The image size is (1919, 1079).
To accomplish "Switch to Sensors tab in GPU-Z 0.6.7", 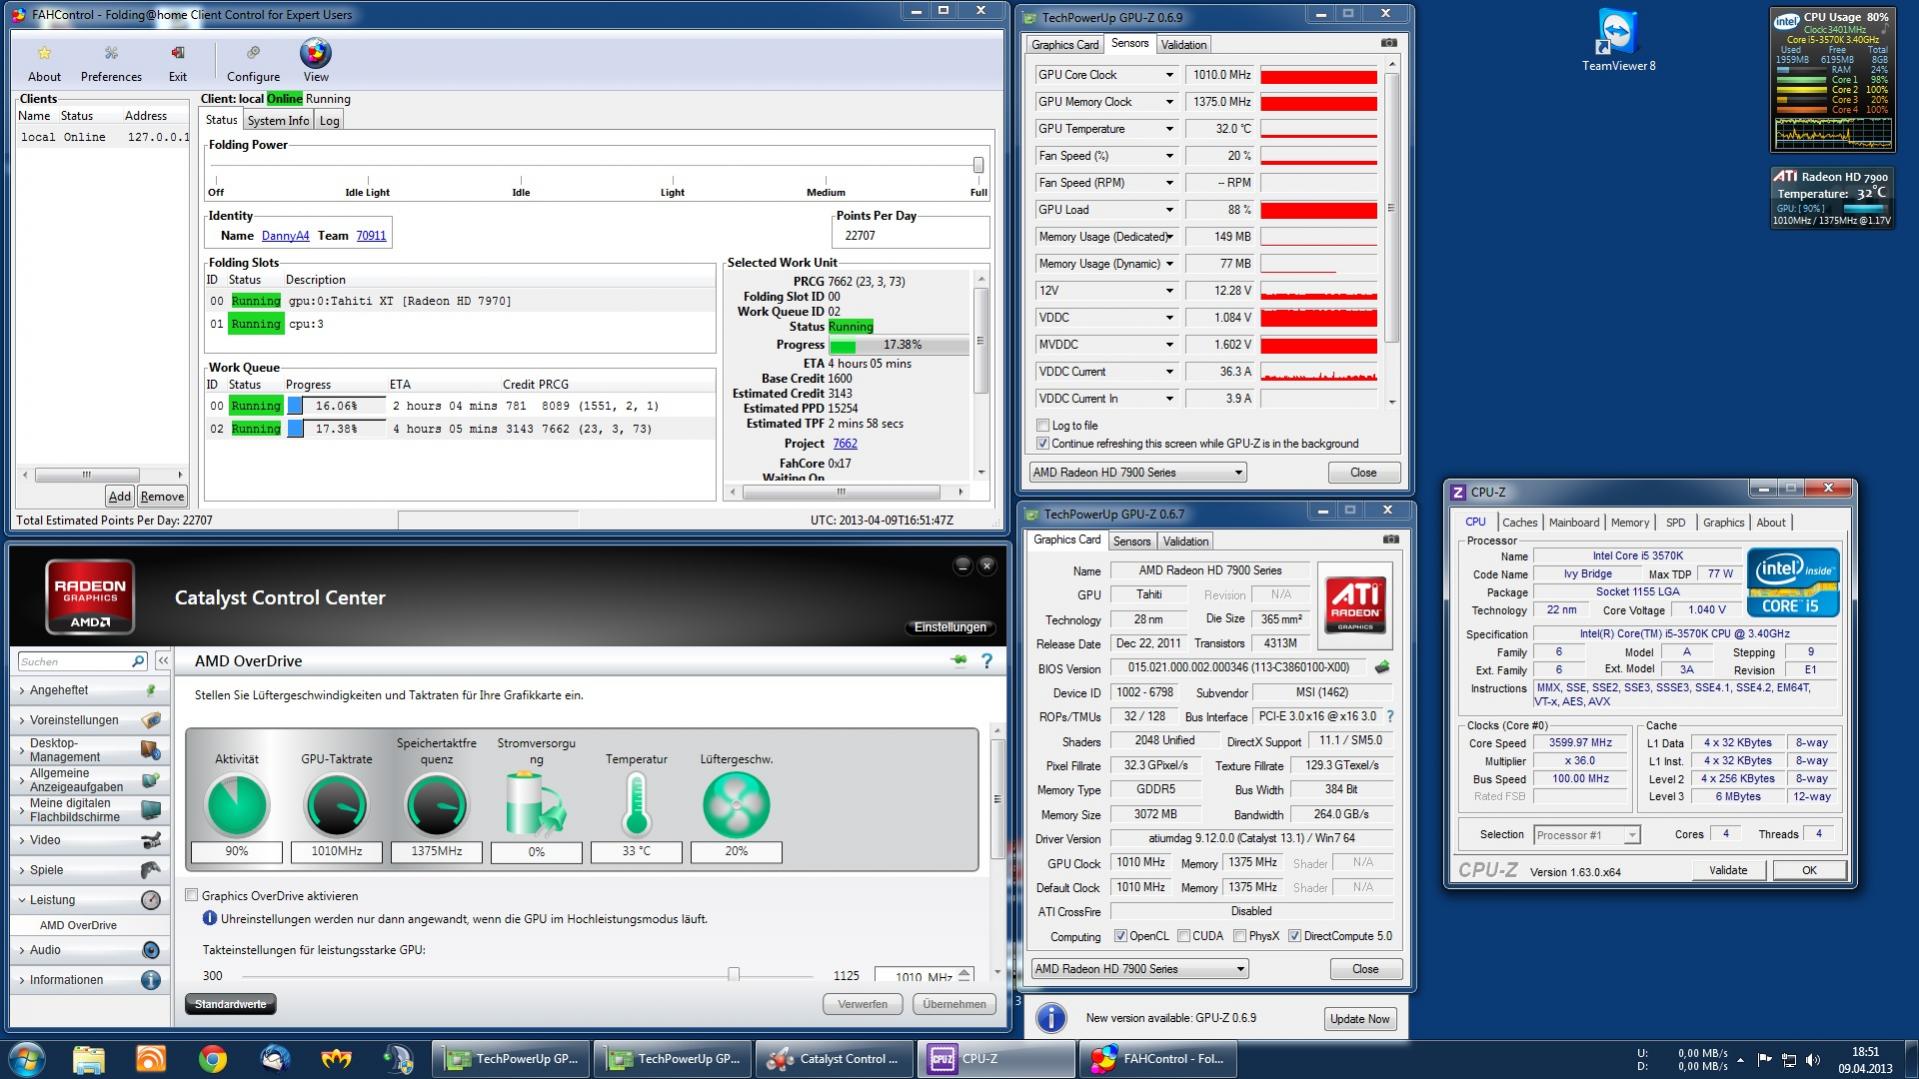I will click(1132, 541).
